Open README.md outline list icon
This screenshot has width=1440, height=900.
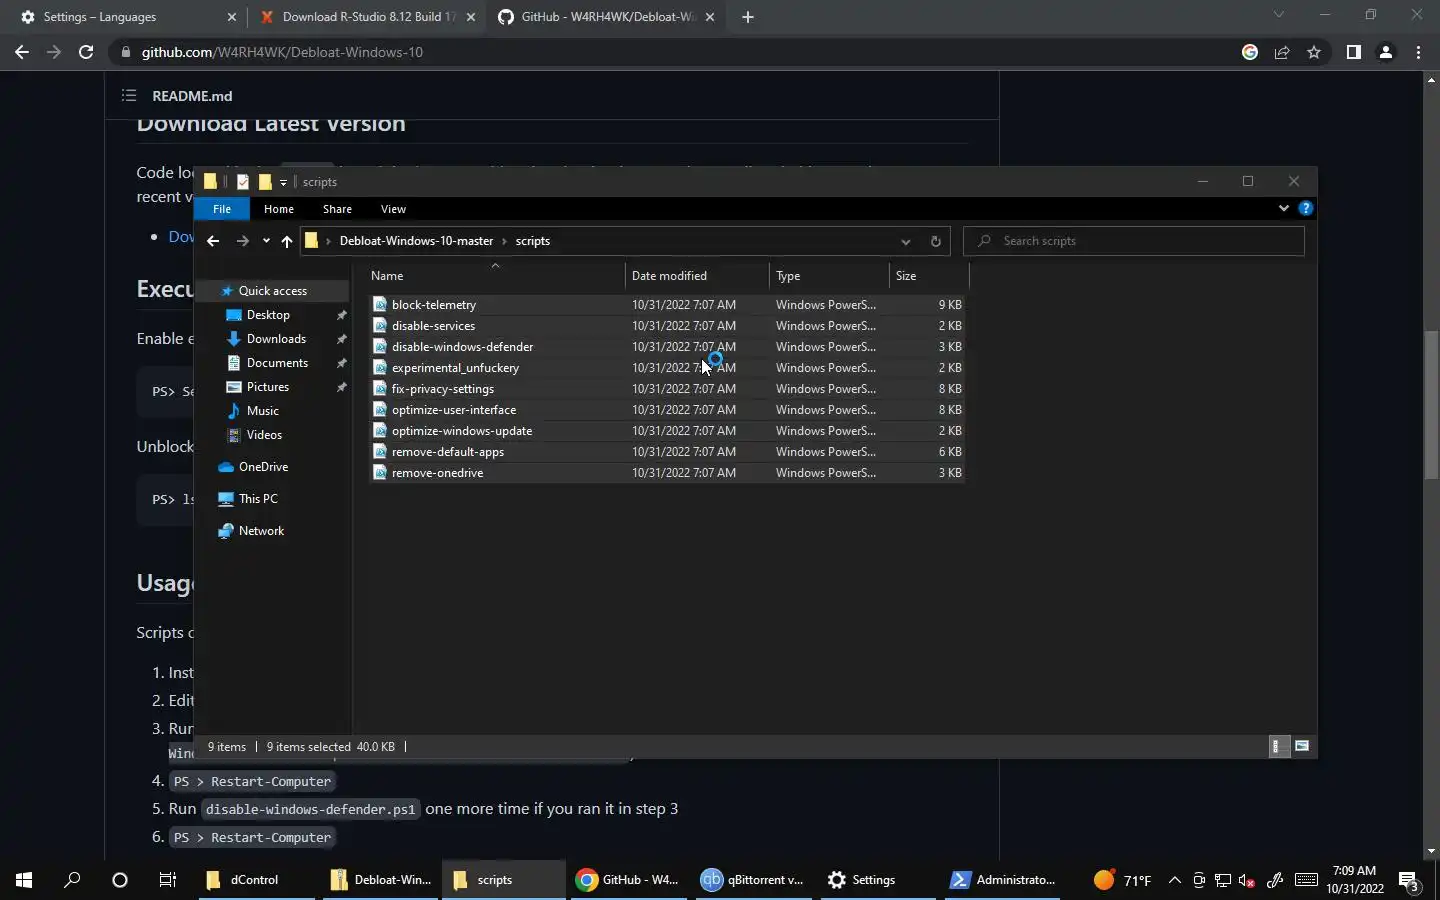[129, 96]
